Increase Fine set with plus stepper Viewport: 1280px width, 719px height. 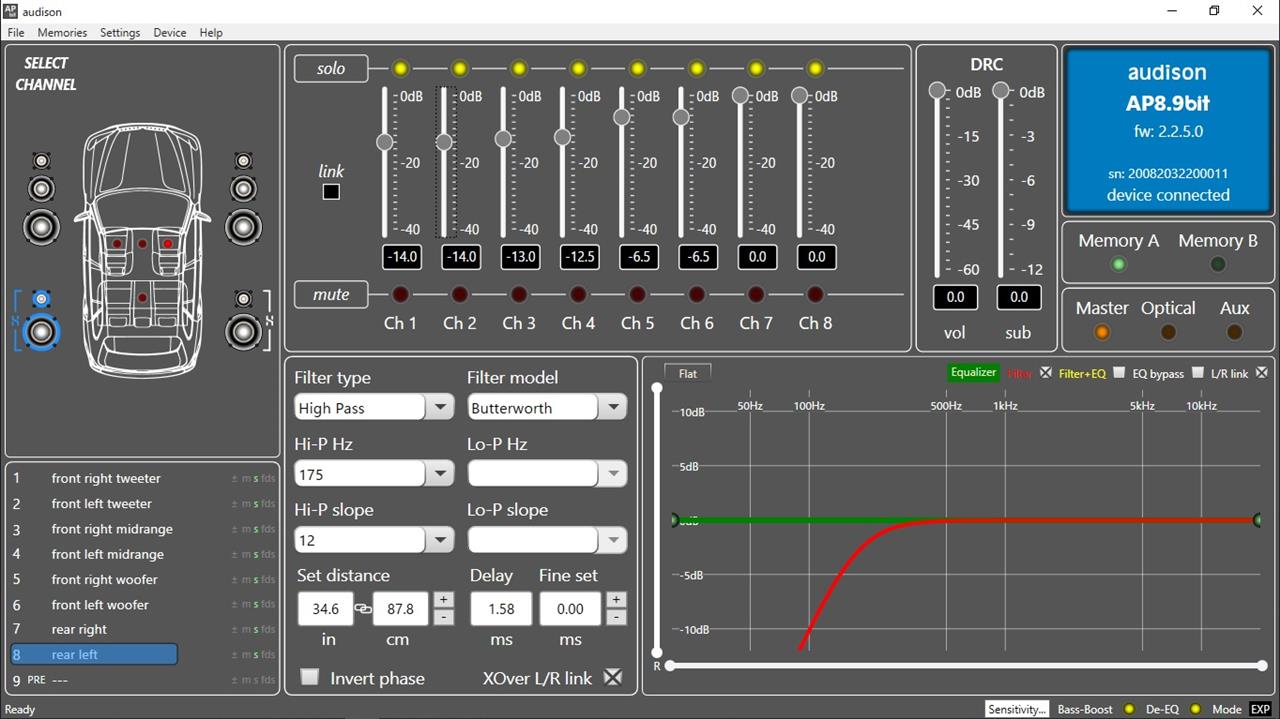coord(616,600)
